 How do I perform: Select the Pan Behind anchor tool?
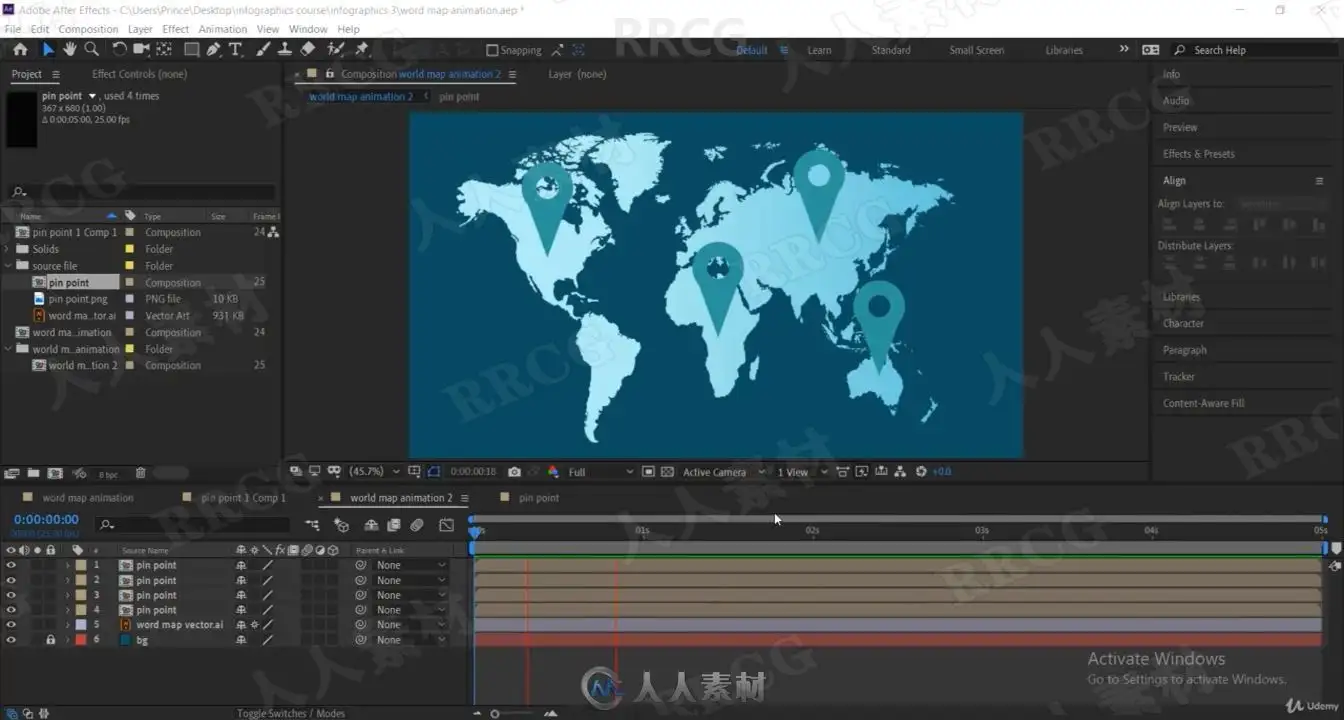164,49
